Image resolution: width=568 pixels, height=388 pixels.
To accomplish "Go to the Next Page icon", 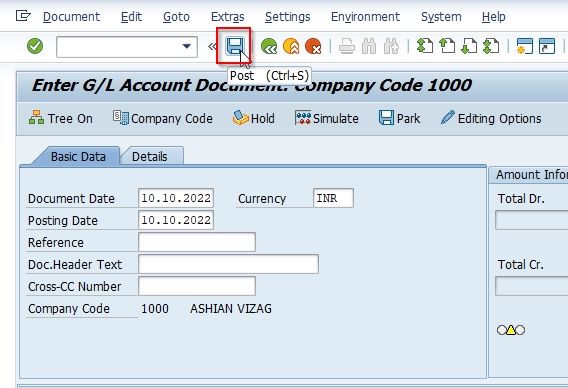I will coord(469,46).
